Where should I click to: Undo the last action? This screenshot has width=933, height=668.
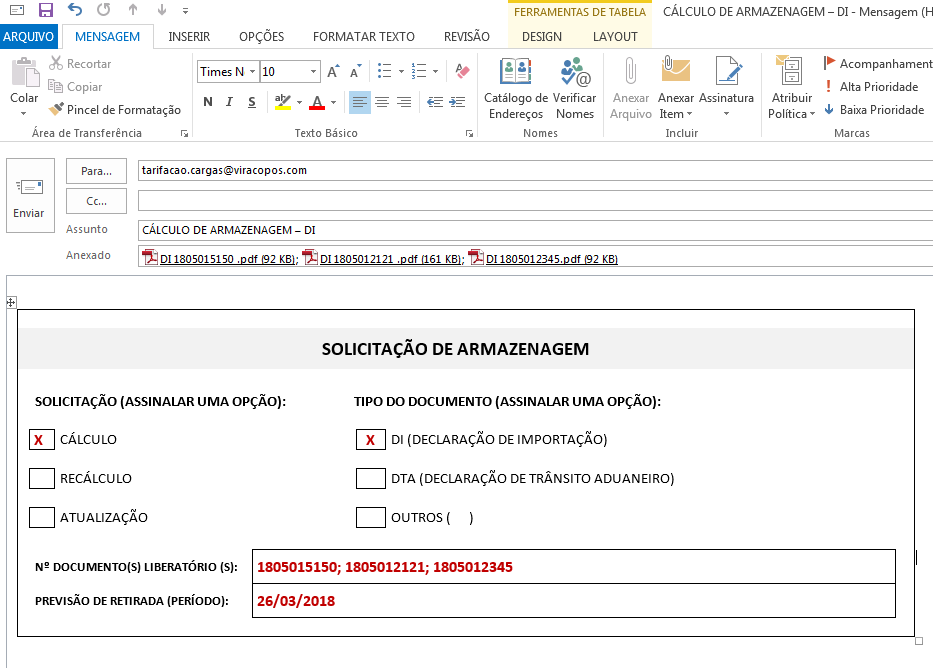(x=74, y=10)
